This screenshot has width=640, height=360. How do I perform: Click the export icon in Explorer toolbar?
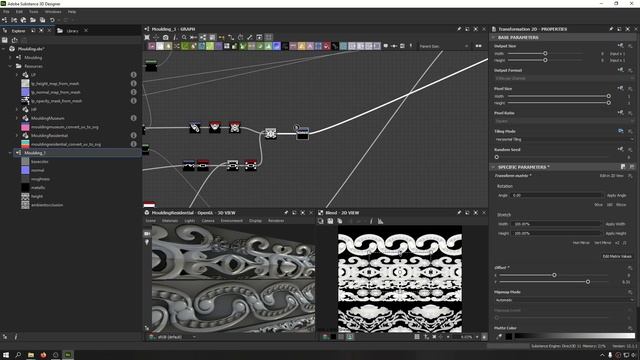point(15,40)
